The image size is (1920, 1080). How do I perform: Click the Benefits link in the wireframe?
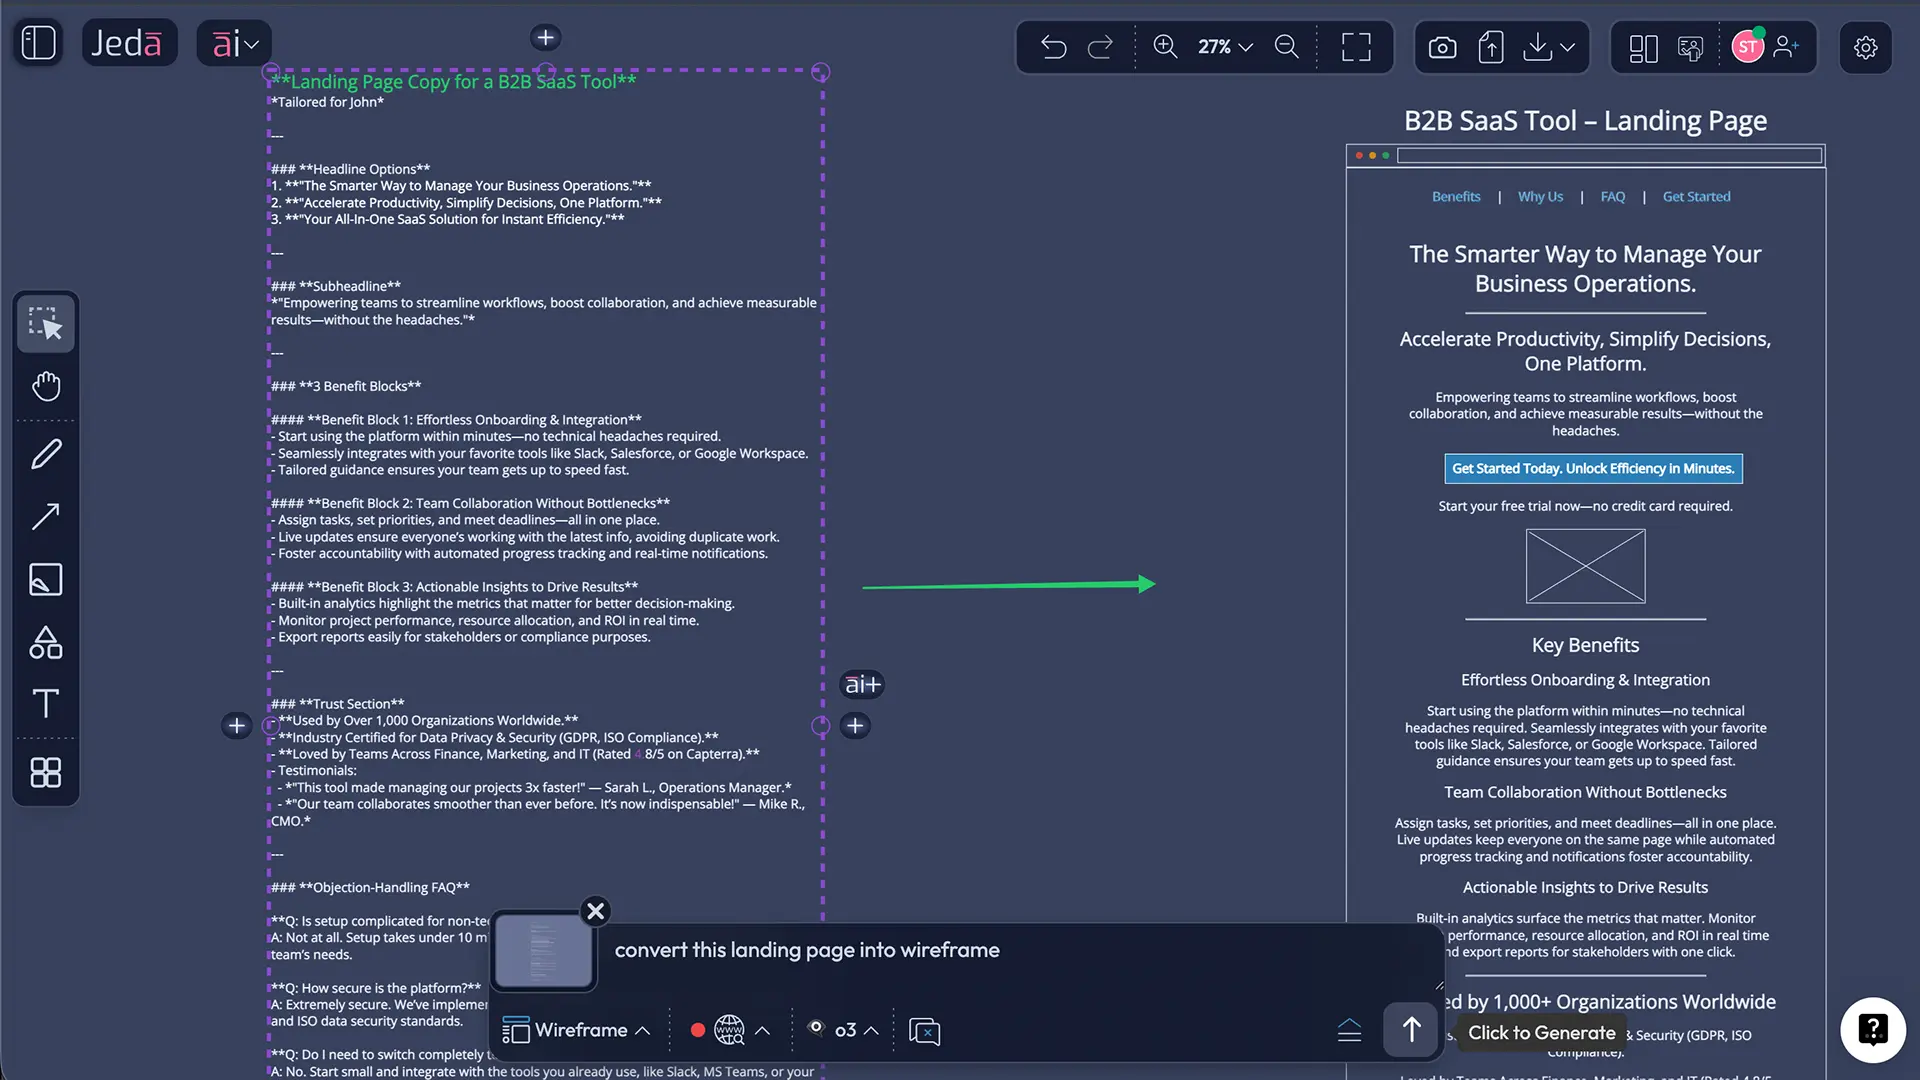click(1456, 197)
